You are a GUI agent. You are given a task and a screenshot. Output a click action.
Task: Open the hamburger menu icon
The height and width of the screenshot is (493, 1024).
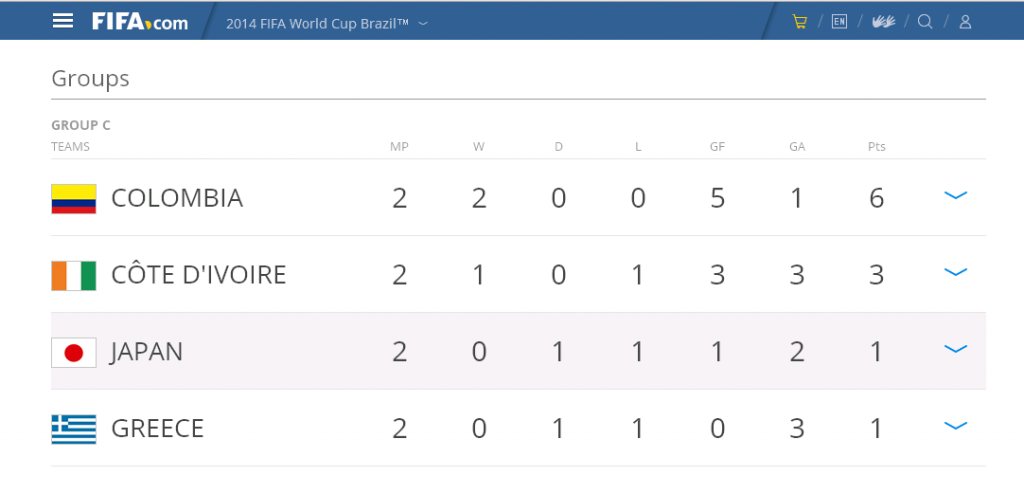63,21
